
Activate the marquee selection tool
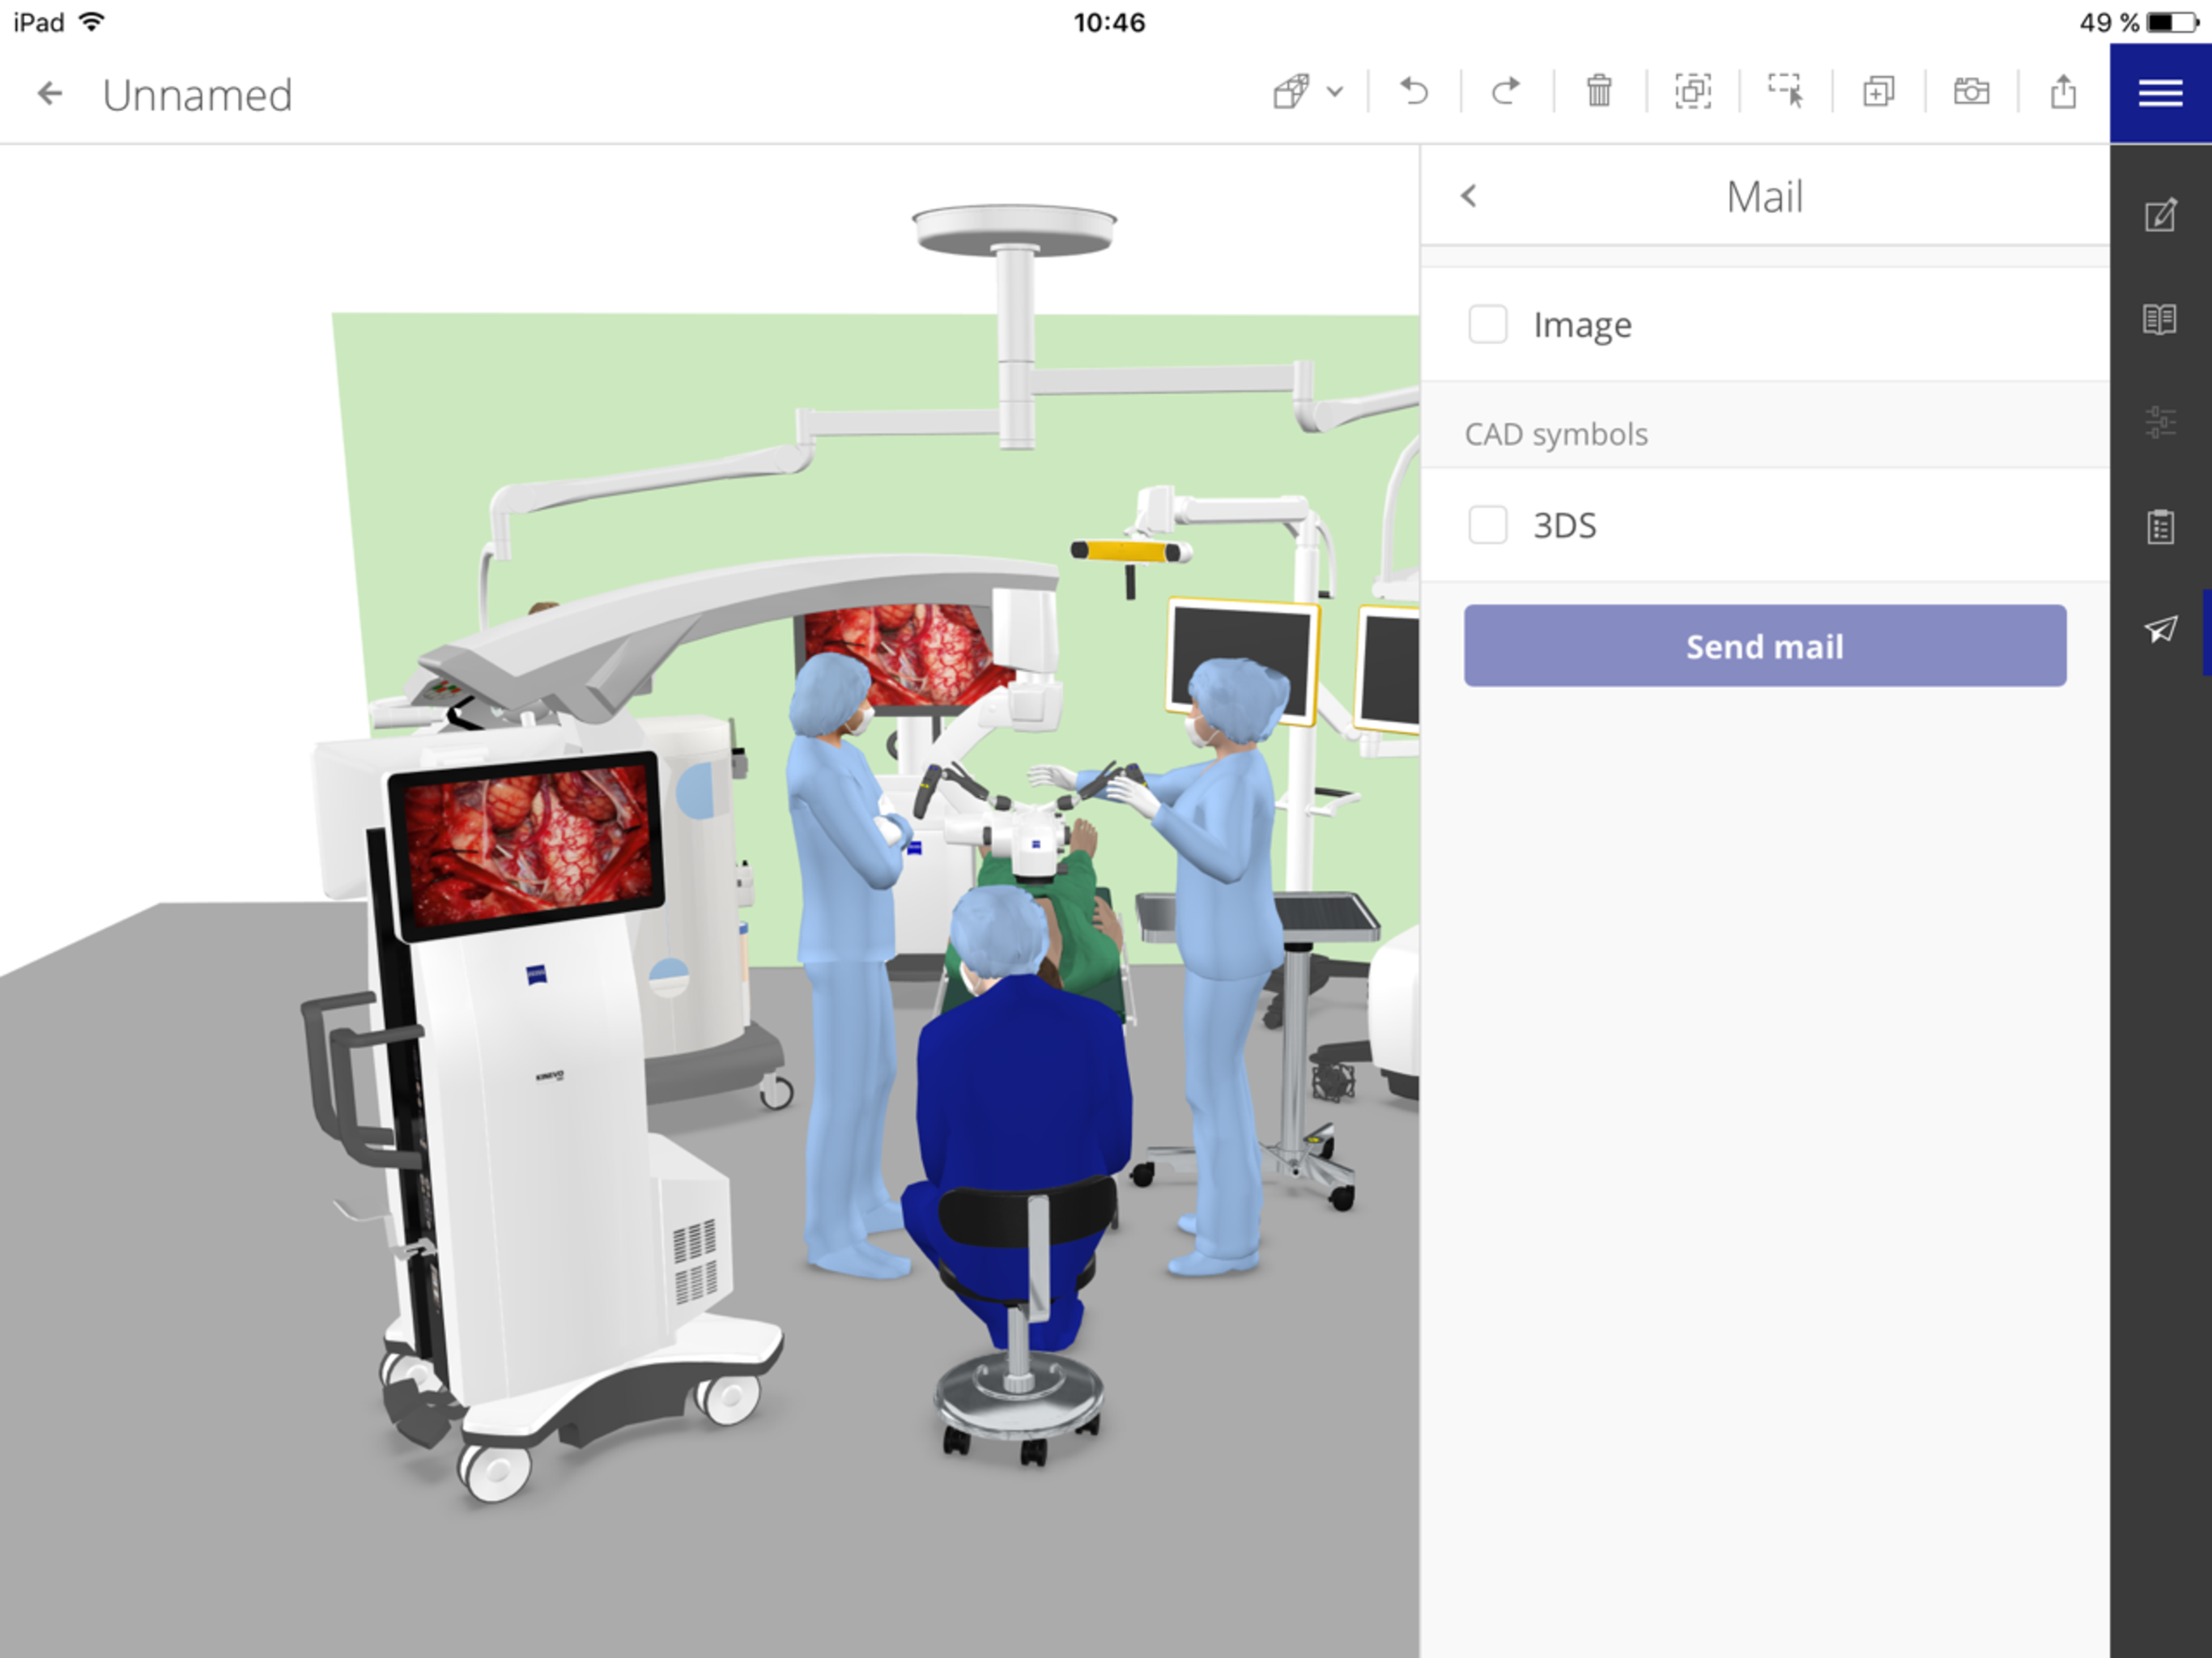[x=1785, y=92]
